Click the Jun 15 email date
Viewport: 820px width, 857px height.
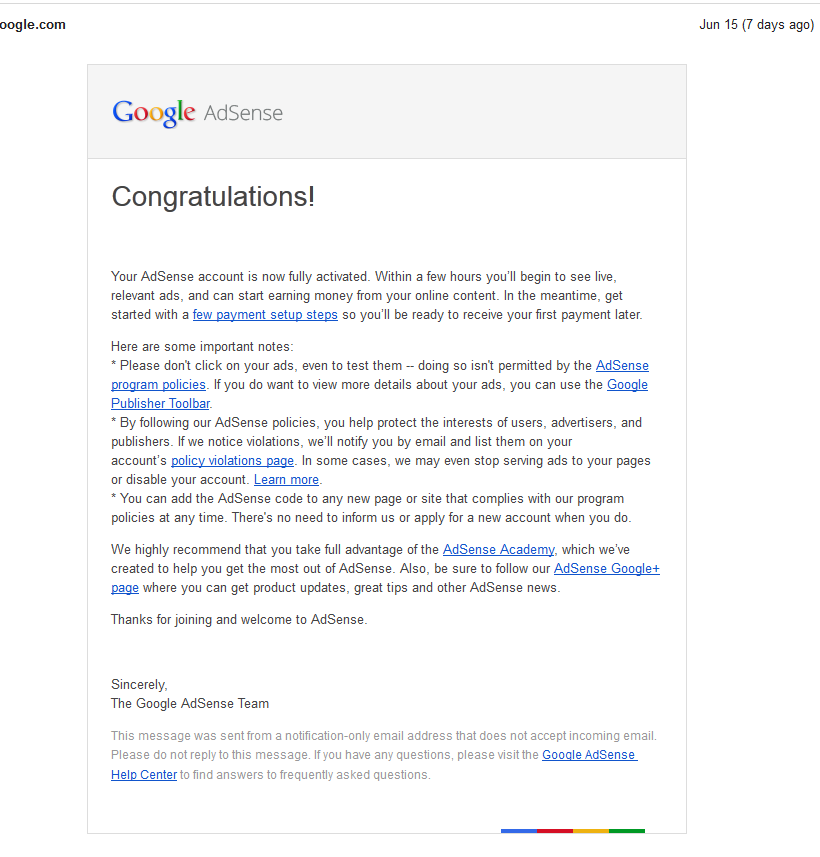coord(757,25)
